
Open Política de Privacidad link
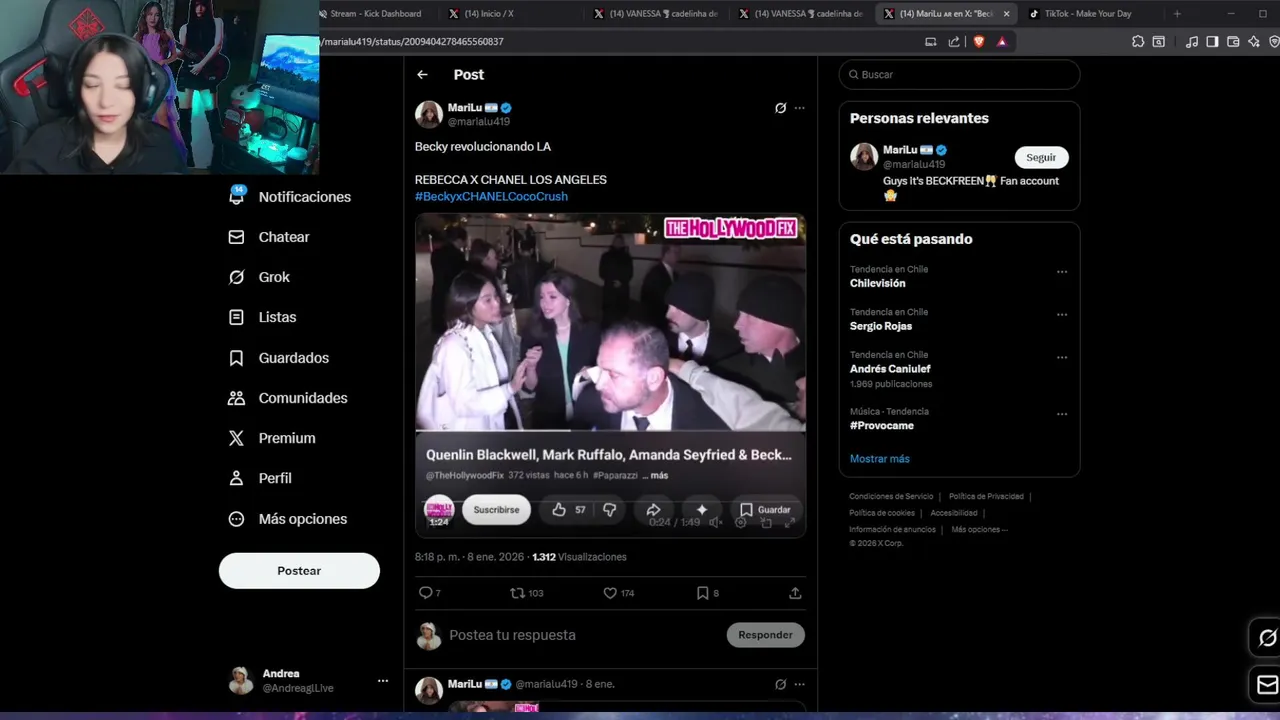986,497
